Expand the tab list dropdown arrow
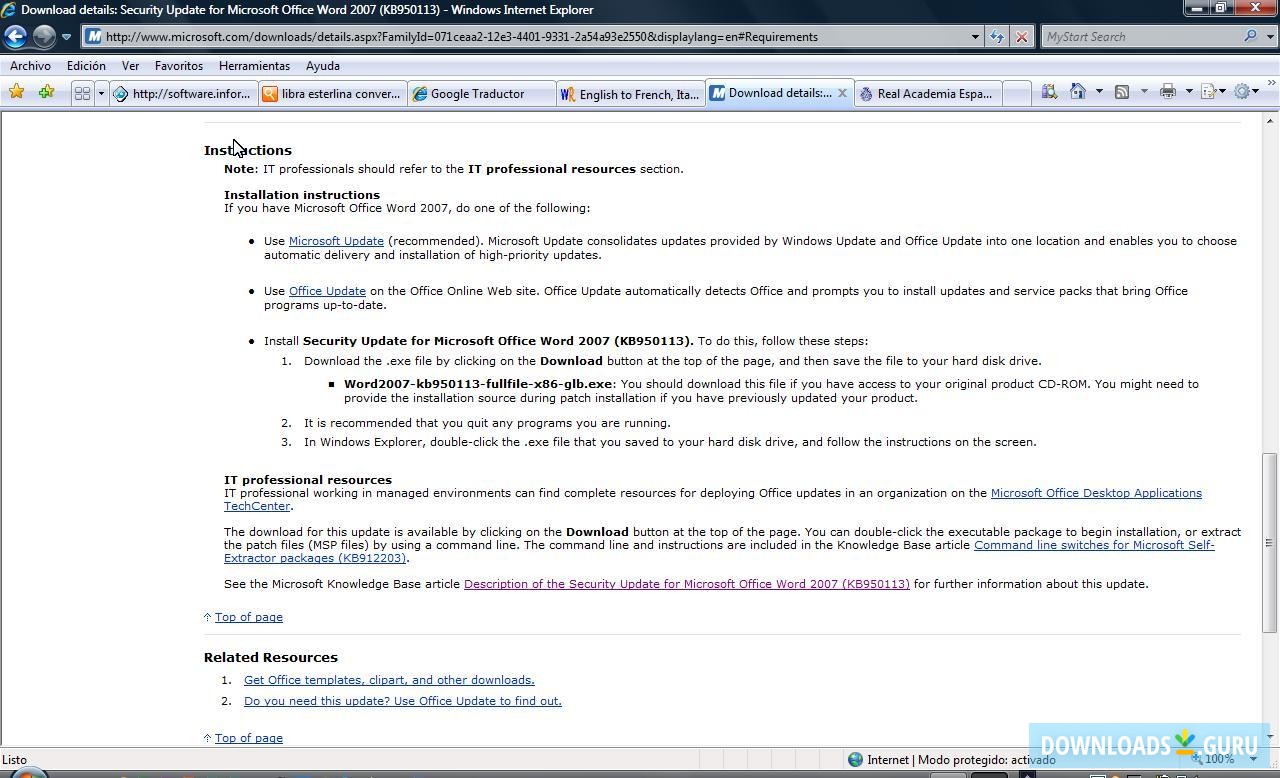The height and width of the screenshot is (778, 1280). [x=100, y=93]
